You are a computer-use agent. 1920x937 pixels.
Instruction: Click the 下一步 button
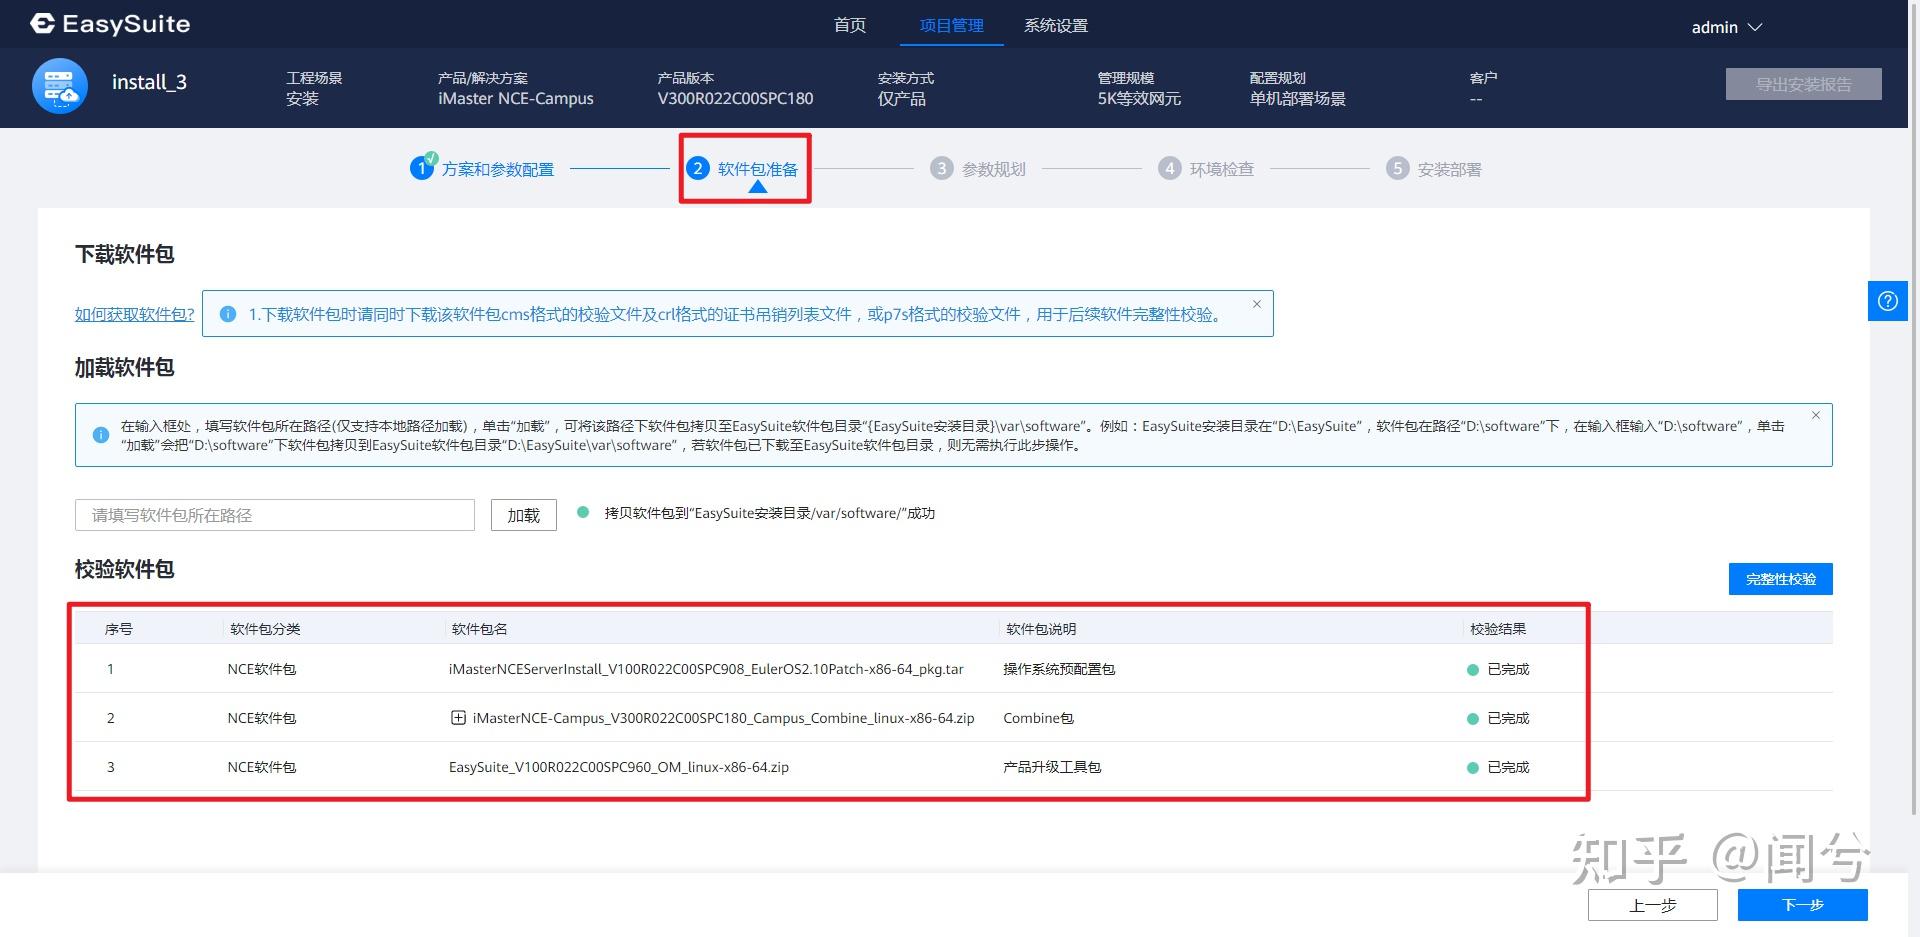pyautogui.click(x=1802, y=904)
